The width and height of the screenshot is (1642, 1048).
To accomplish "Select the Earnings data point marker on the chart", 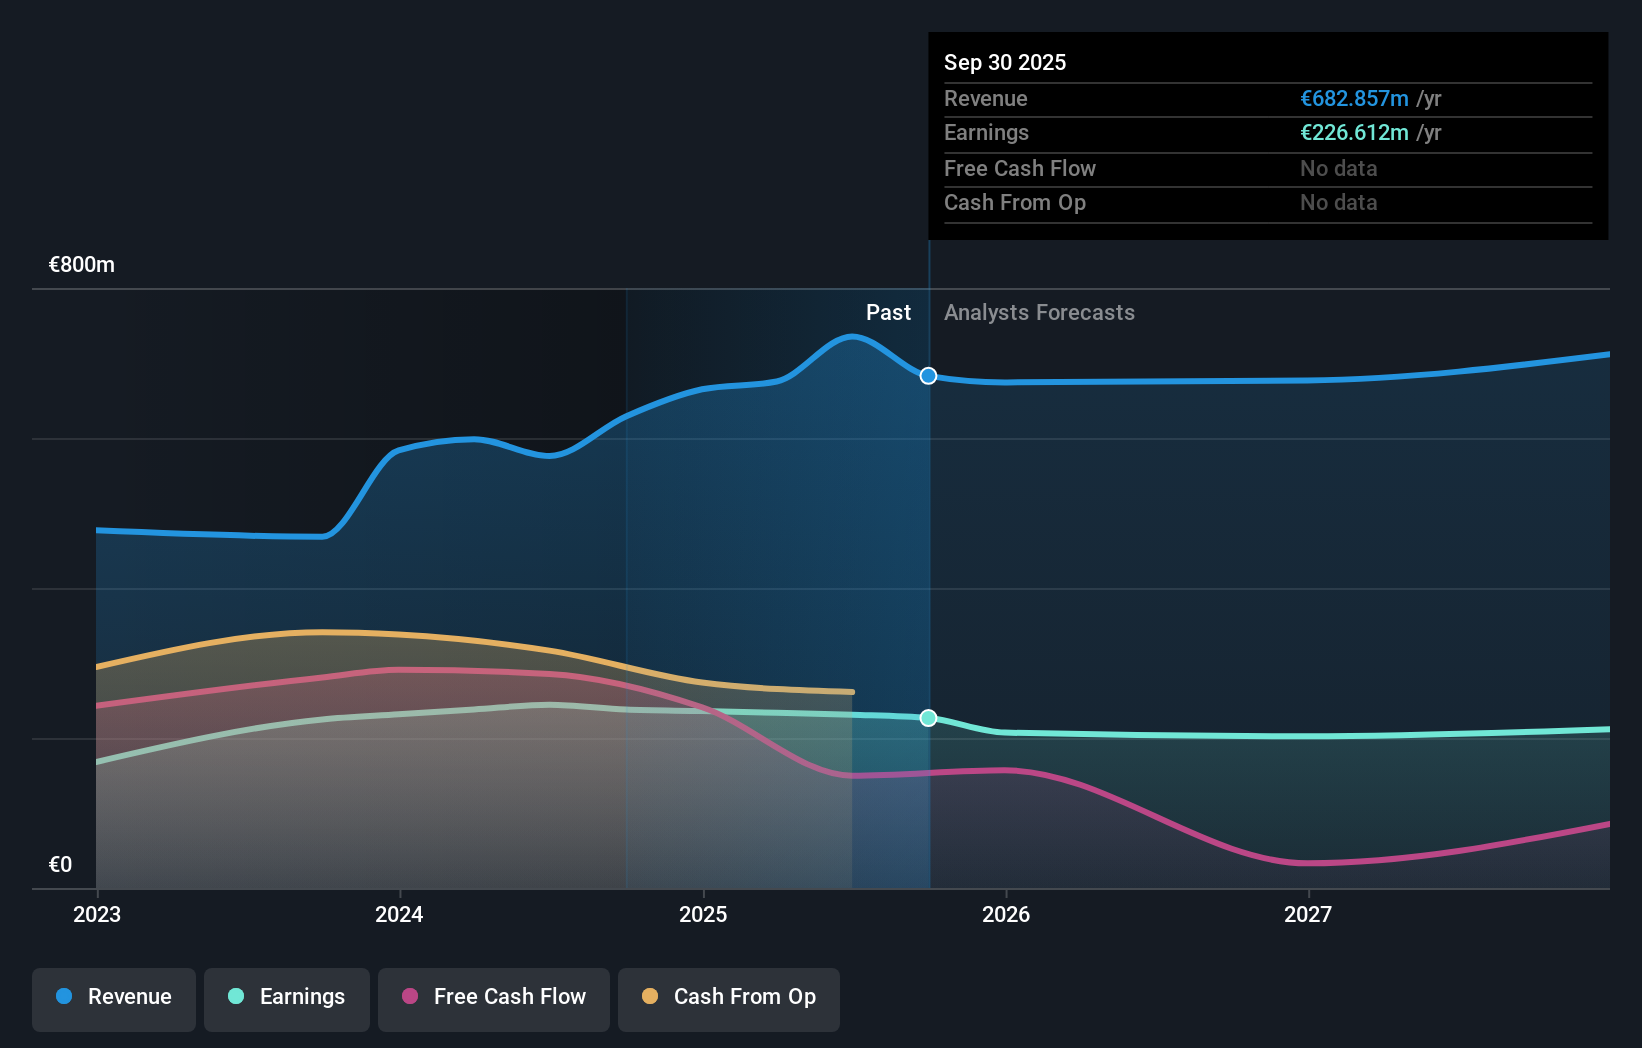I will point(928,717).
